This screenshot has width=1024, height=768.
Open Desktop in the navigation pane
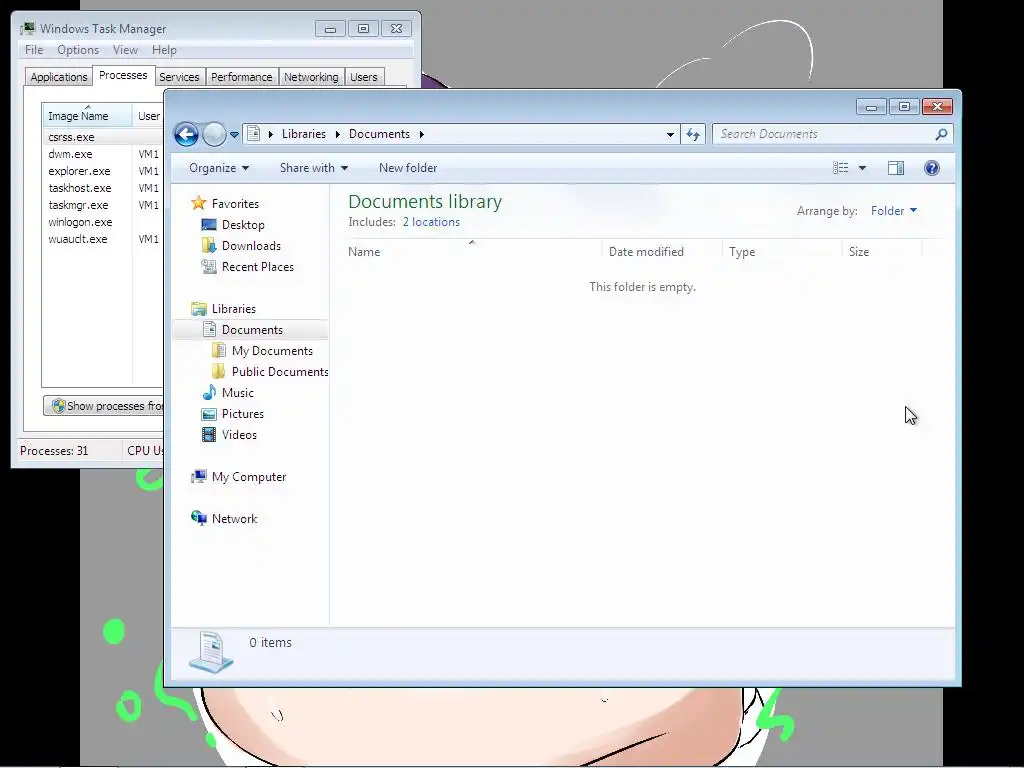[243, 225]
